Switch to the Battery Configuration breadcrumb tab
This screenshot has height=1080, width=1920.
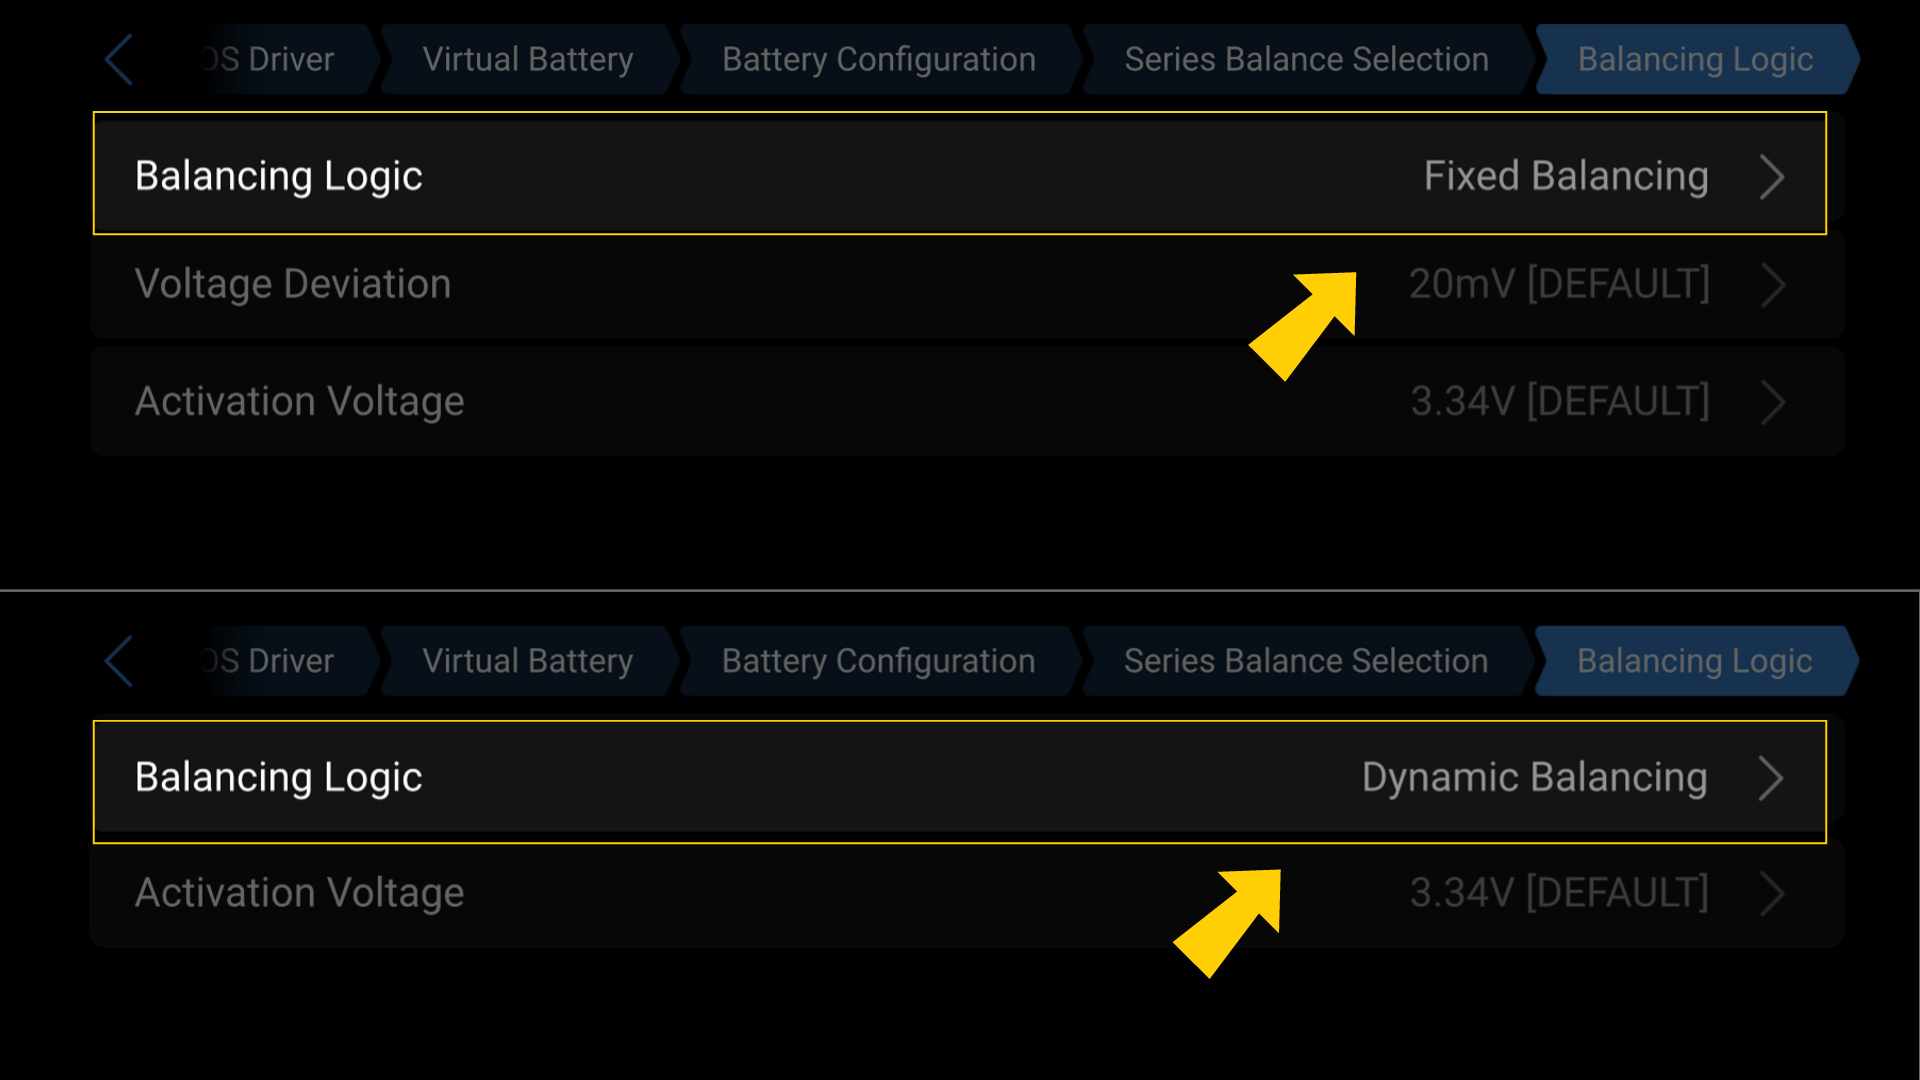coord(878,59)
